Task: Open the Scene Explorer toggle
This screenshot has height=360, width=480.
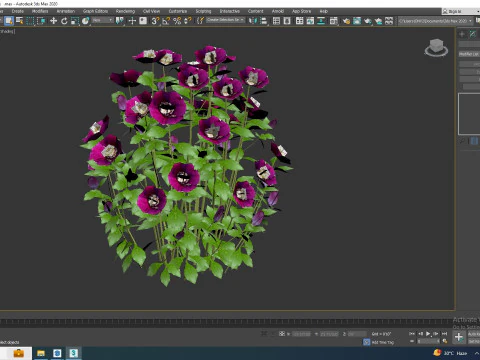Action: click(x=276, y=21)
